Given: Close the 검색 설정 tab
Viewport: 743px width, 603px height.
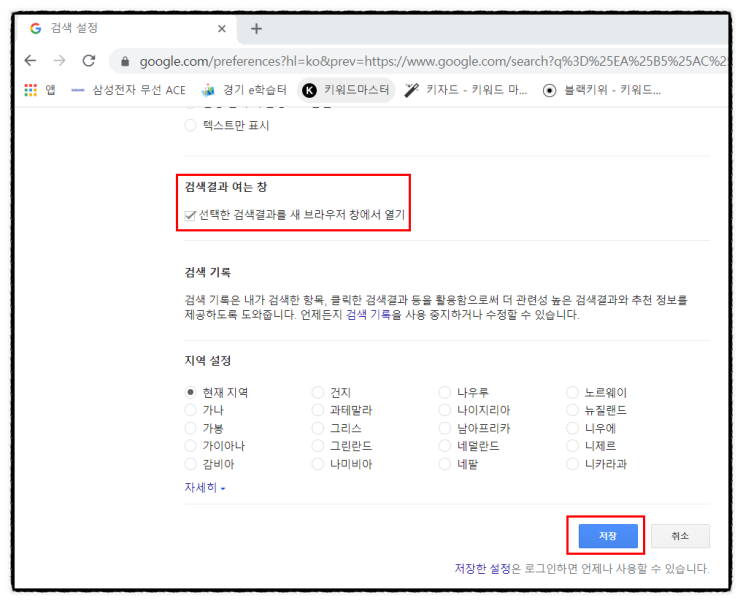Looking at the screenshot, I should [x=222, y=29].
